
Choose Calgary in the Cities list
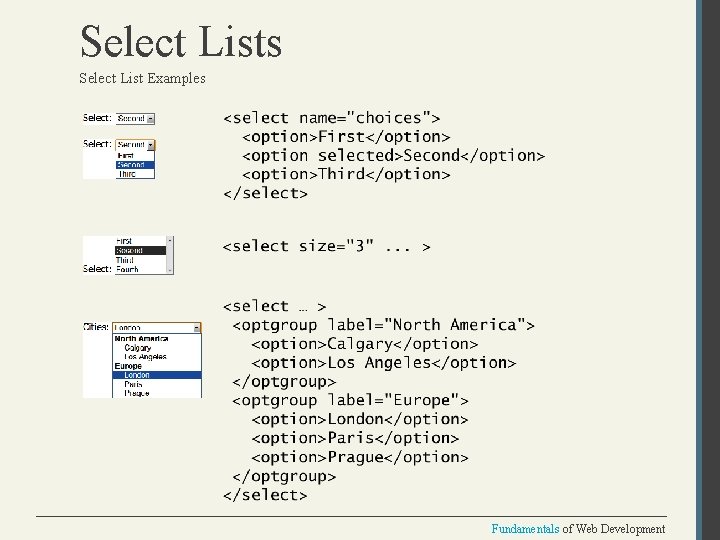157,348
